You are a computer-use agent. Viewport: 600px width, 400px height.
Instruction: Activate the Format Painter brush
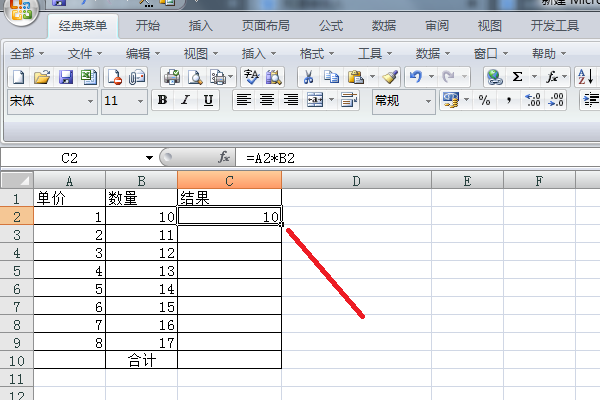(390, 77)
